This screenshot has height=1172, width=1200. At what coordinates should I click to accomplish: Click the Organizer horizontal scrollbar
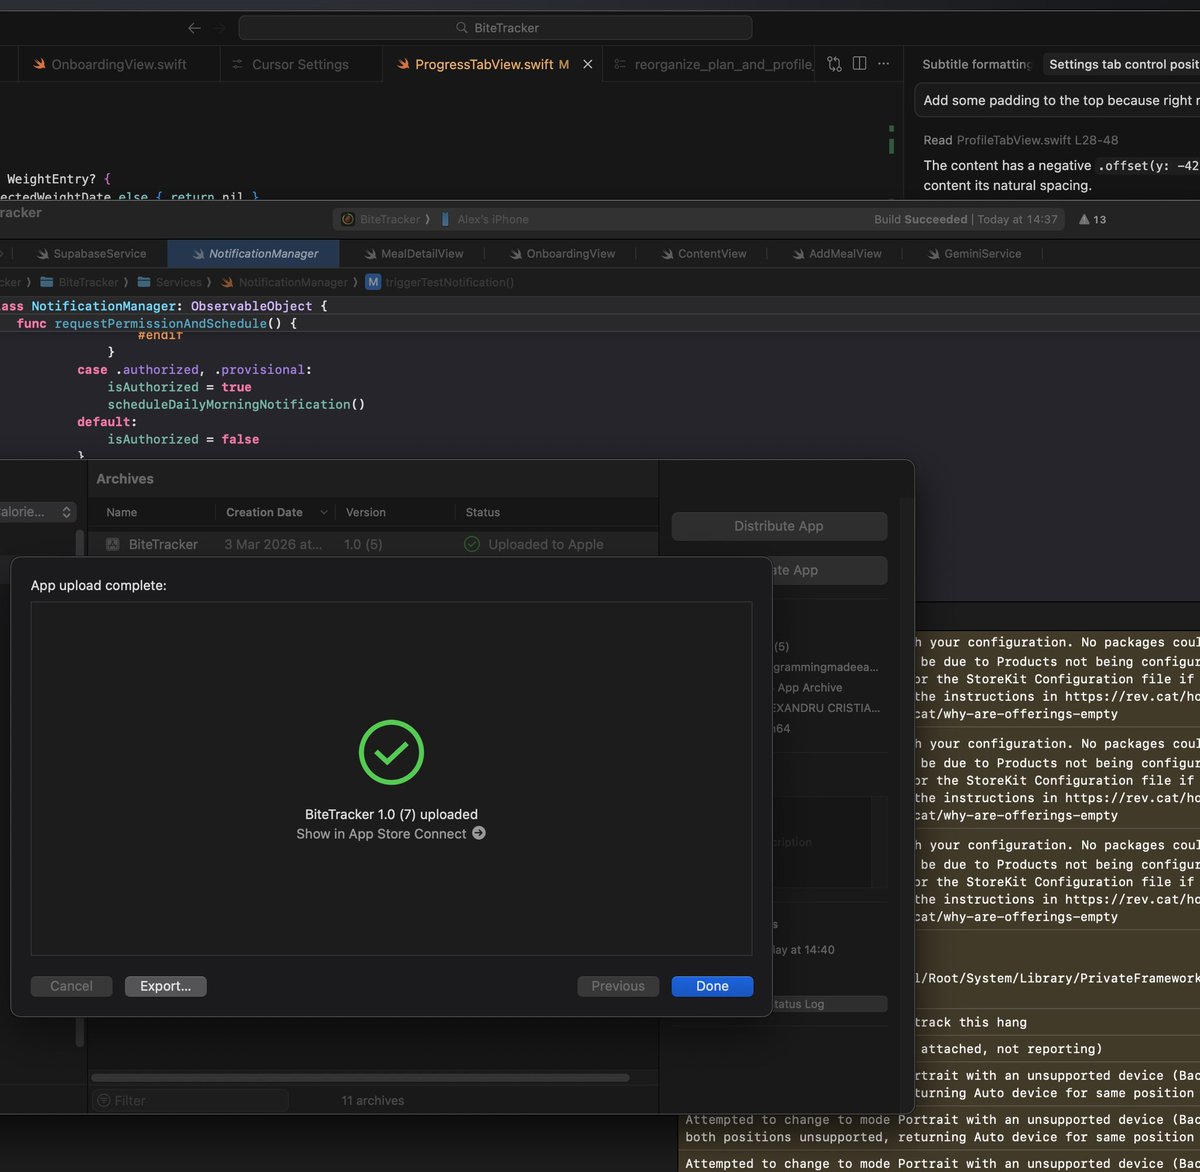(360, 1078)
